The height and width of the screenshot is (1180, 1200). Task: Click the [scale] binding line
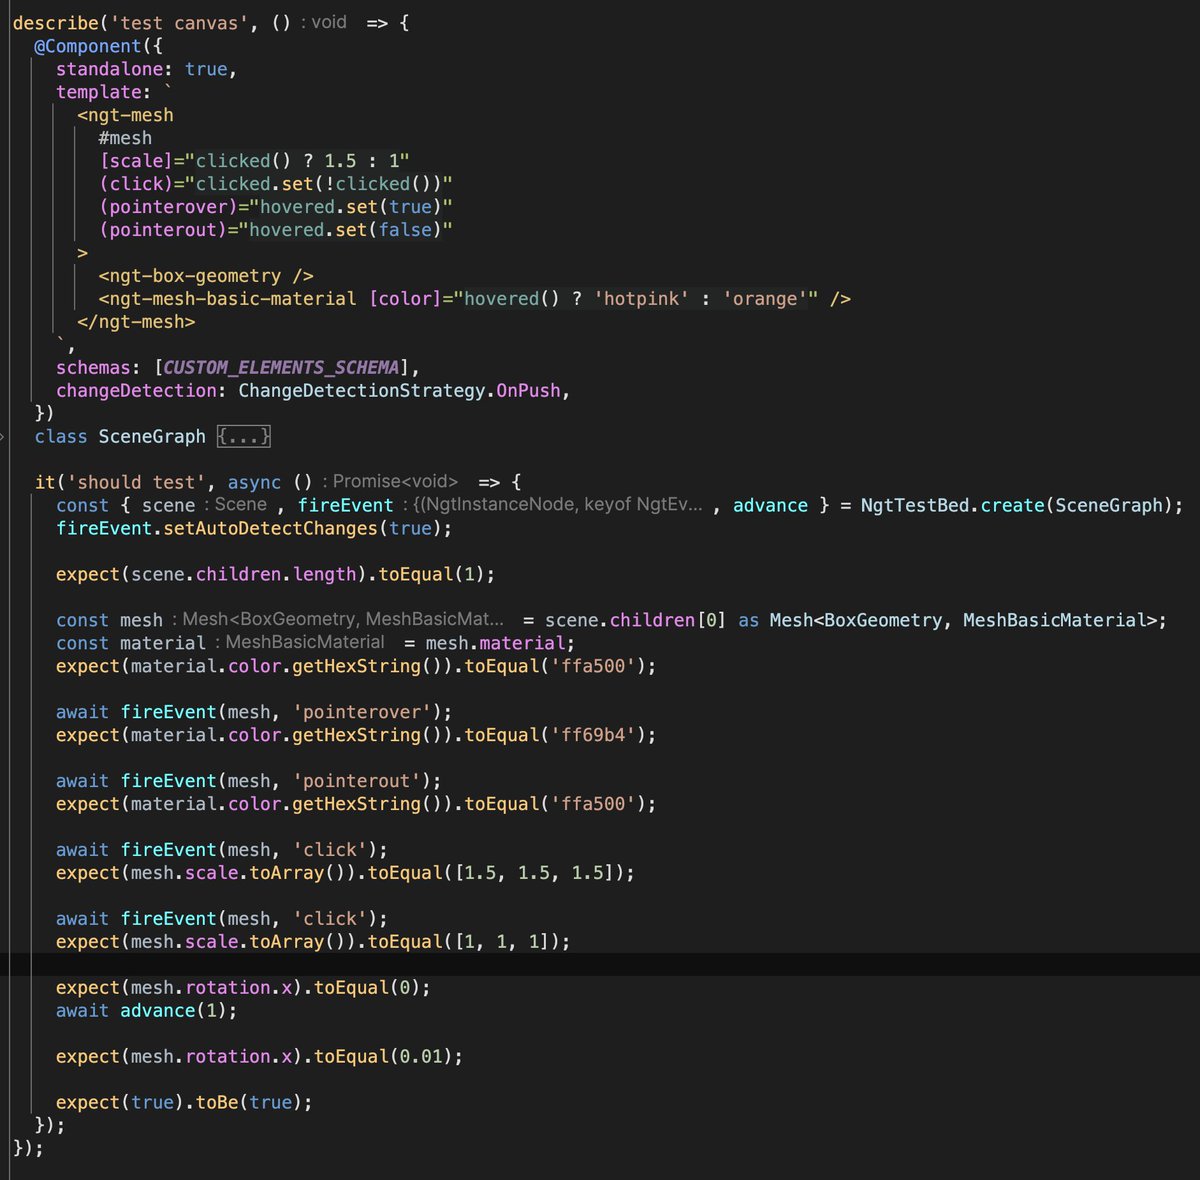[x=254, y=161]
